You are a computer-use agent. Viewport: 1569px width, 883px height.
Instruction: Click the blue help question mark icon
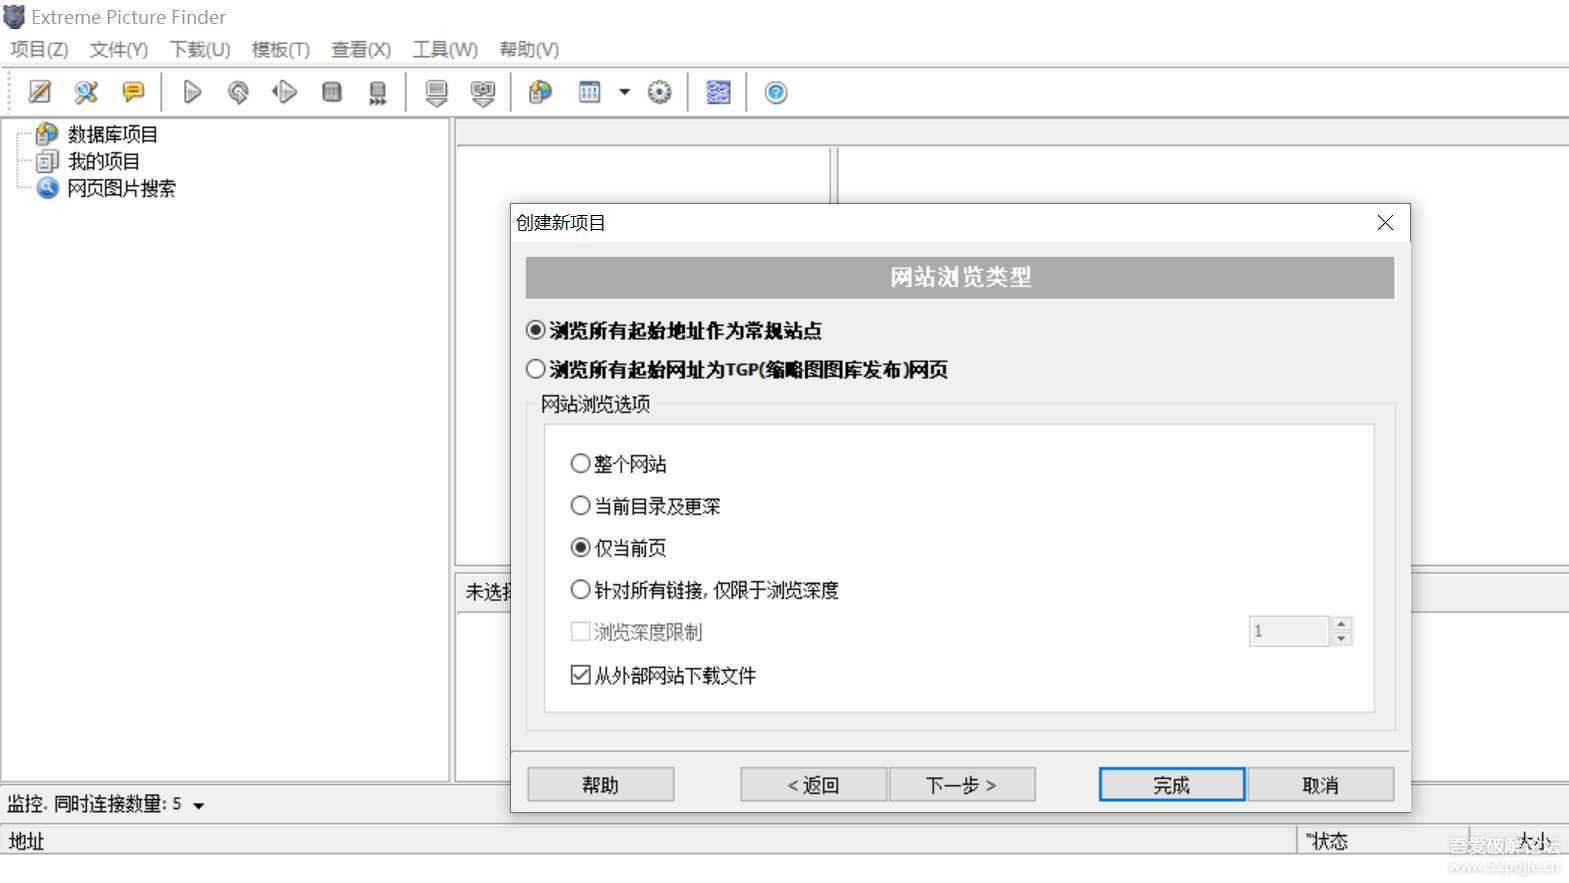[x=776, y=93]
